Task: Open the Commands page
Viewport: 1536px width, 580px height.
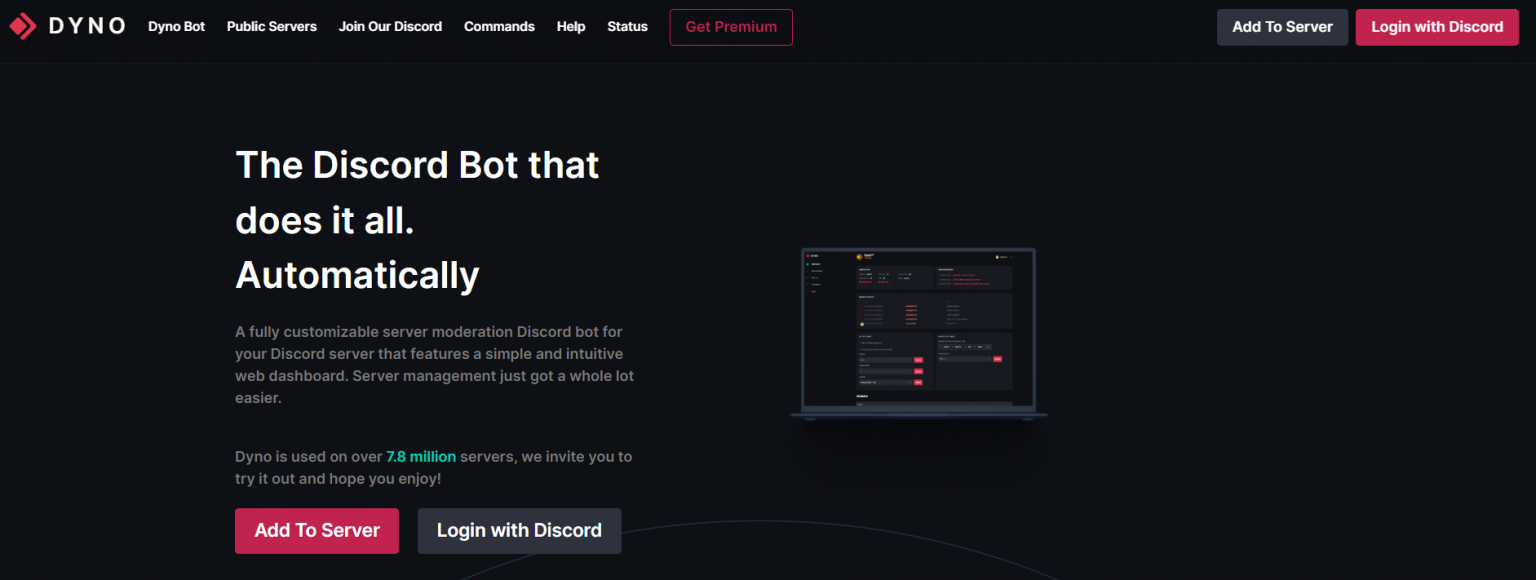Action: tap(499, 27)
